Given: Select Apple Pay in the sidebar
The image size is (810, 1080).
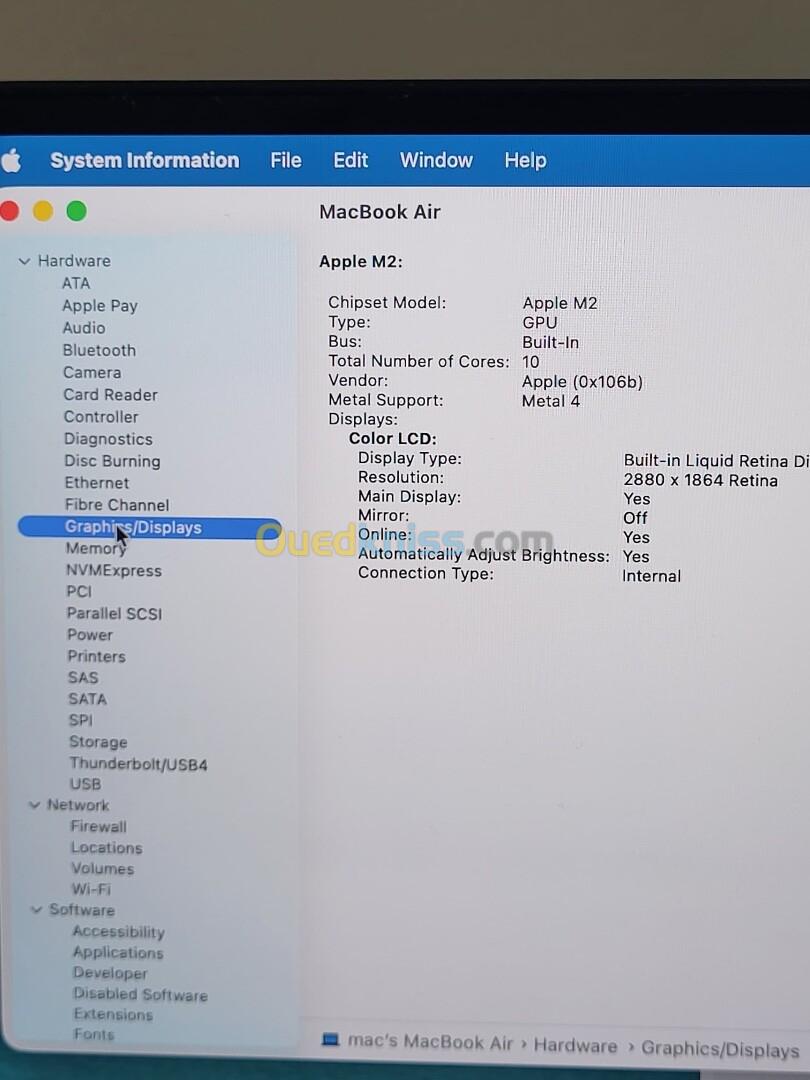Looking at the screenshot, I should click(x=100, y=306).
